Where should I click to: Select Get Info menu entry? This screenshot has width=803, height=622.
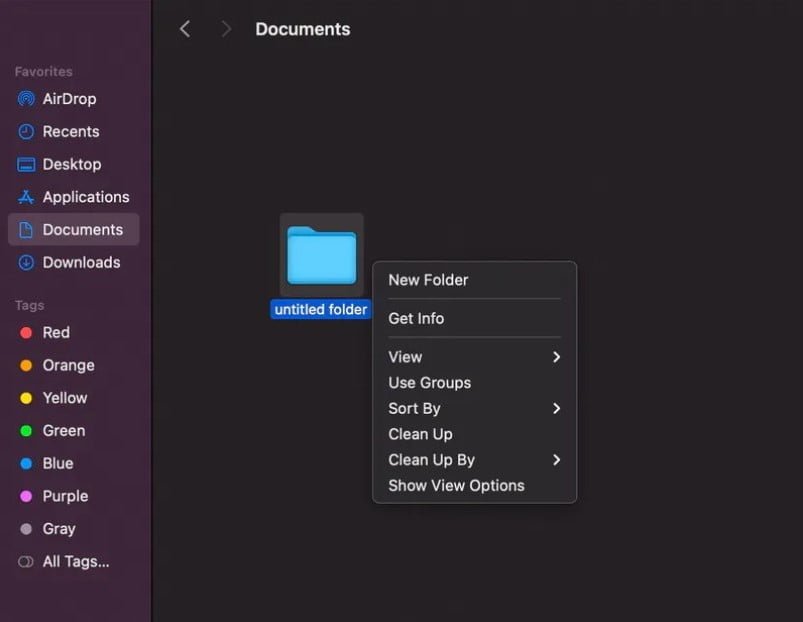click(x=416, y=319)
